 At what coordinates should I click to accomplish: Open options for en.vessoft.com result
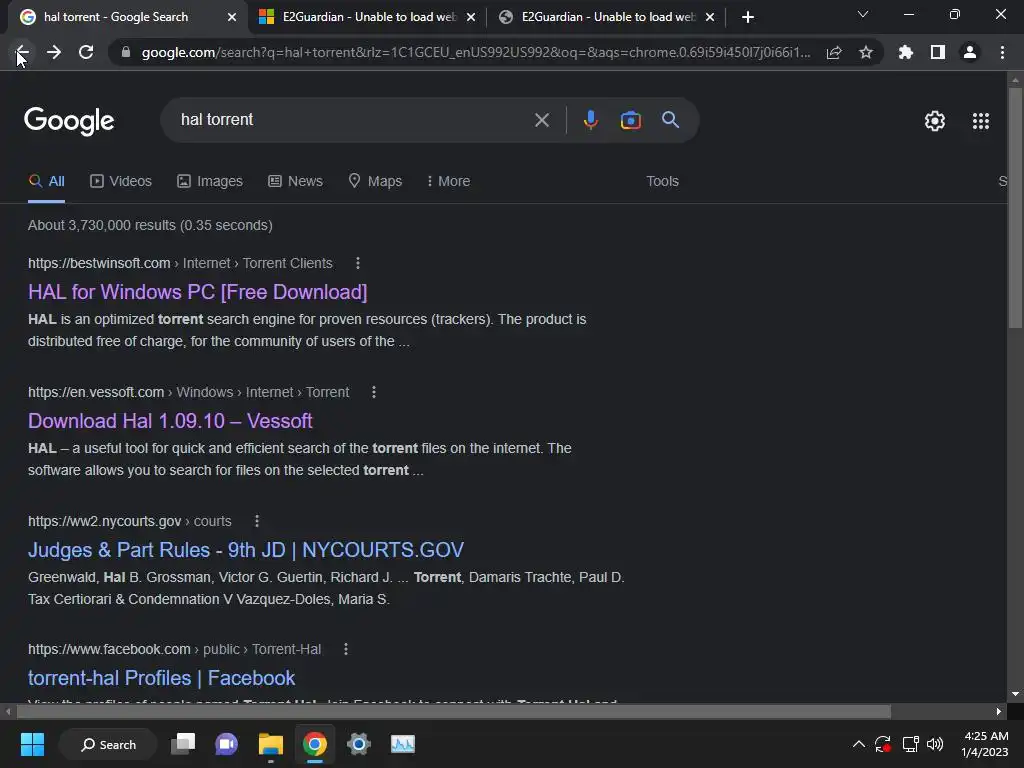(x=374, y=392)
